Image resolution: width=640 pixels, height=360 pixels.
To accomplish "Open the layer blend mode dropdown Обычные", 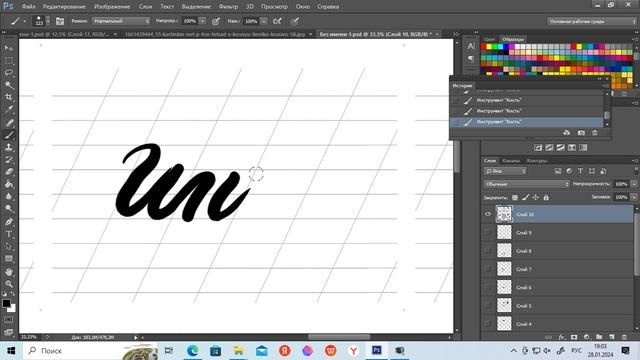I will tap(527, 184).
